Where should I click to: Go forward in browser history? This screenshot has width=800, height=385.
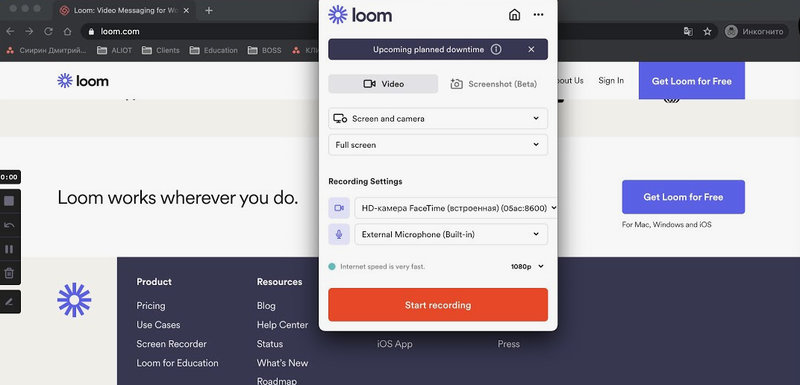29,32
